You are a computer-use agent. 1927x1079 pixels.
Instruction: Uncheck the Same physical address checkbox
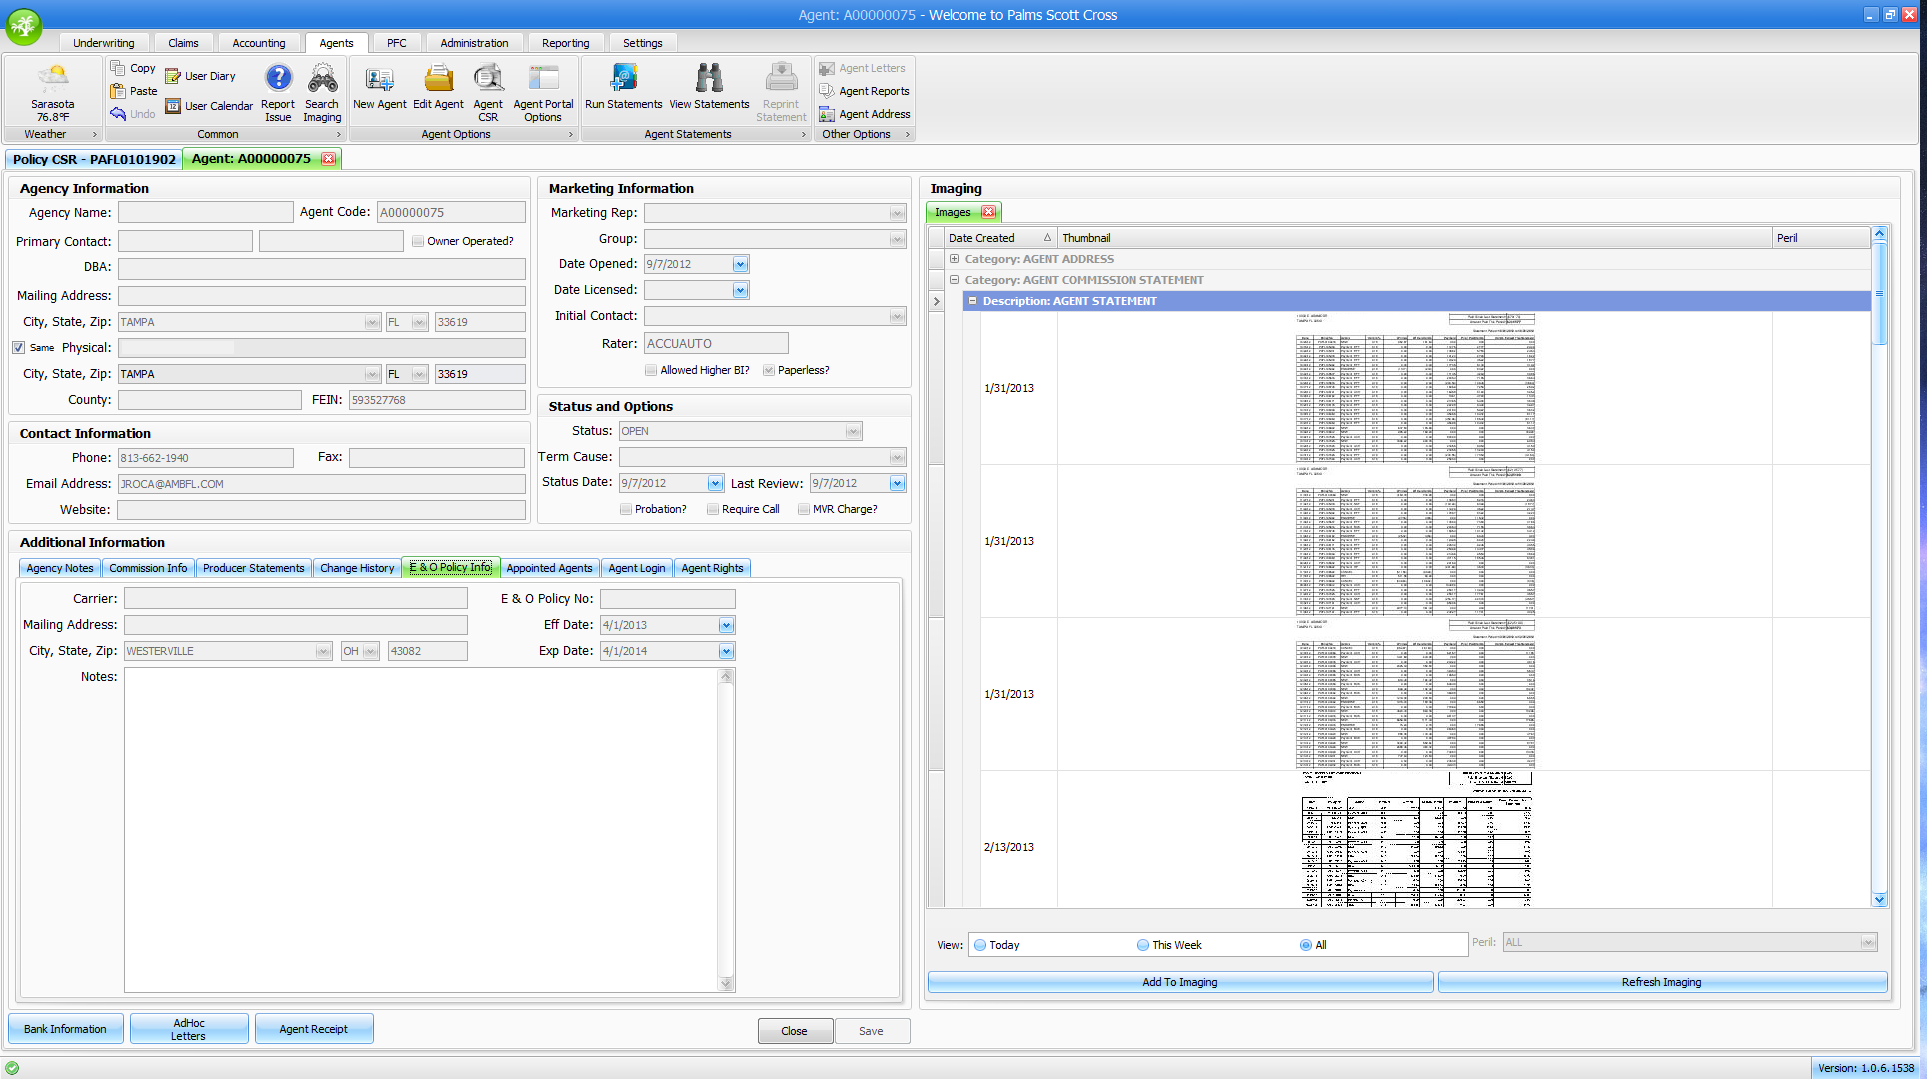coord(19,348)
